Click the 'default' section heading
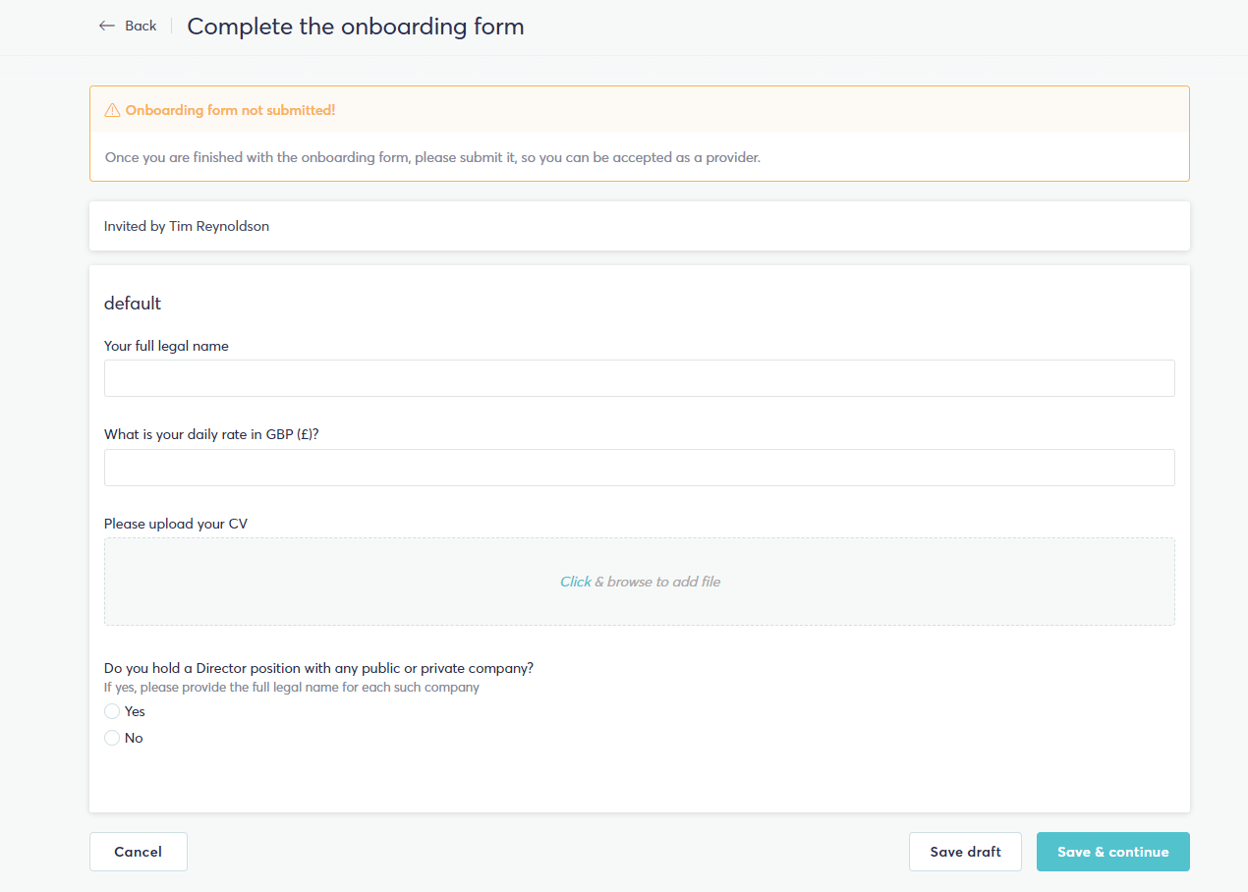 [132, 303]
